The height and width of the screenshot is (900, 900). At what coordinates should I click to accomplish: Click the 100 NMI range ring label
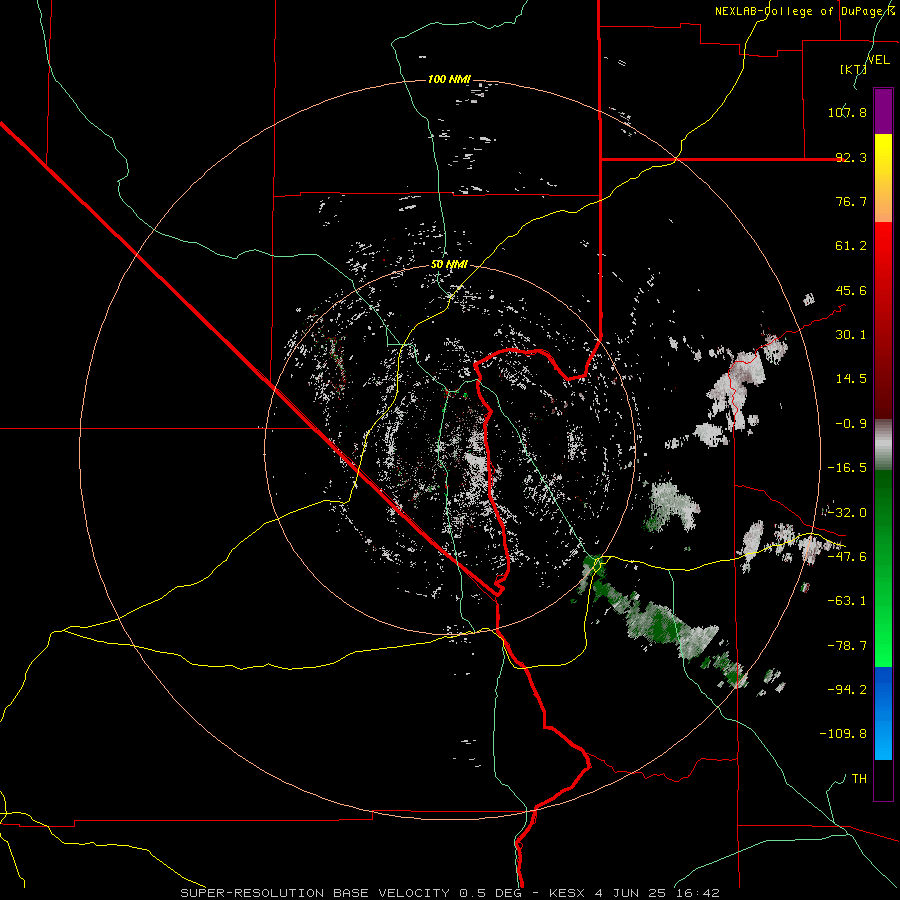pyautogui.click(x=449, y=79)
